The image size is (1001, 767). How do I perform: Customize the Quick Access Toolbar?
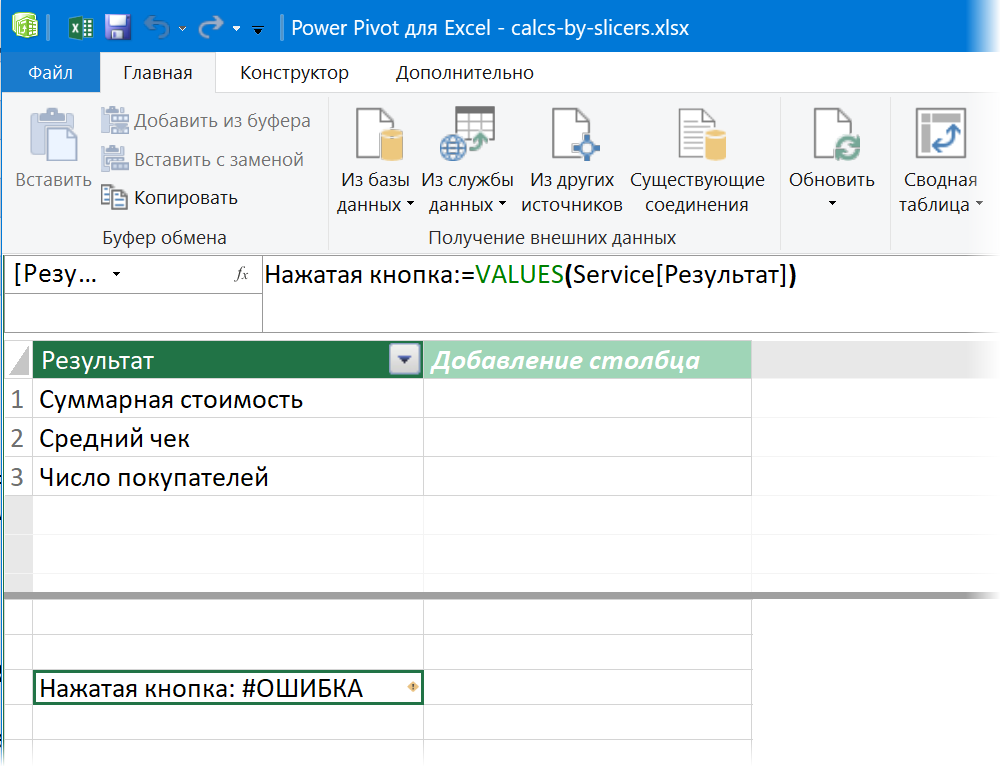tap(258, 29)
